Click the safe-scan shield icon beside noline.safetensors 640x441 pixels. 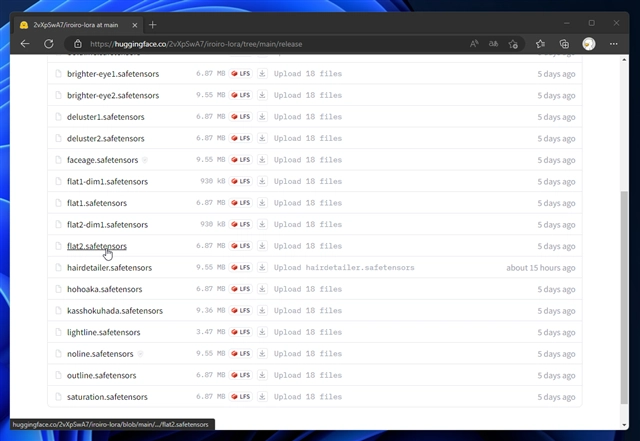pyautogui.click(x=140, y=354)
